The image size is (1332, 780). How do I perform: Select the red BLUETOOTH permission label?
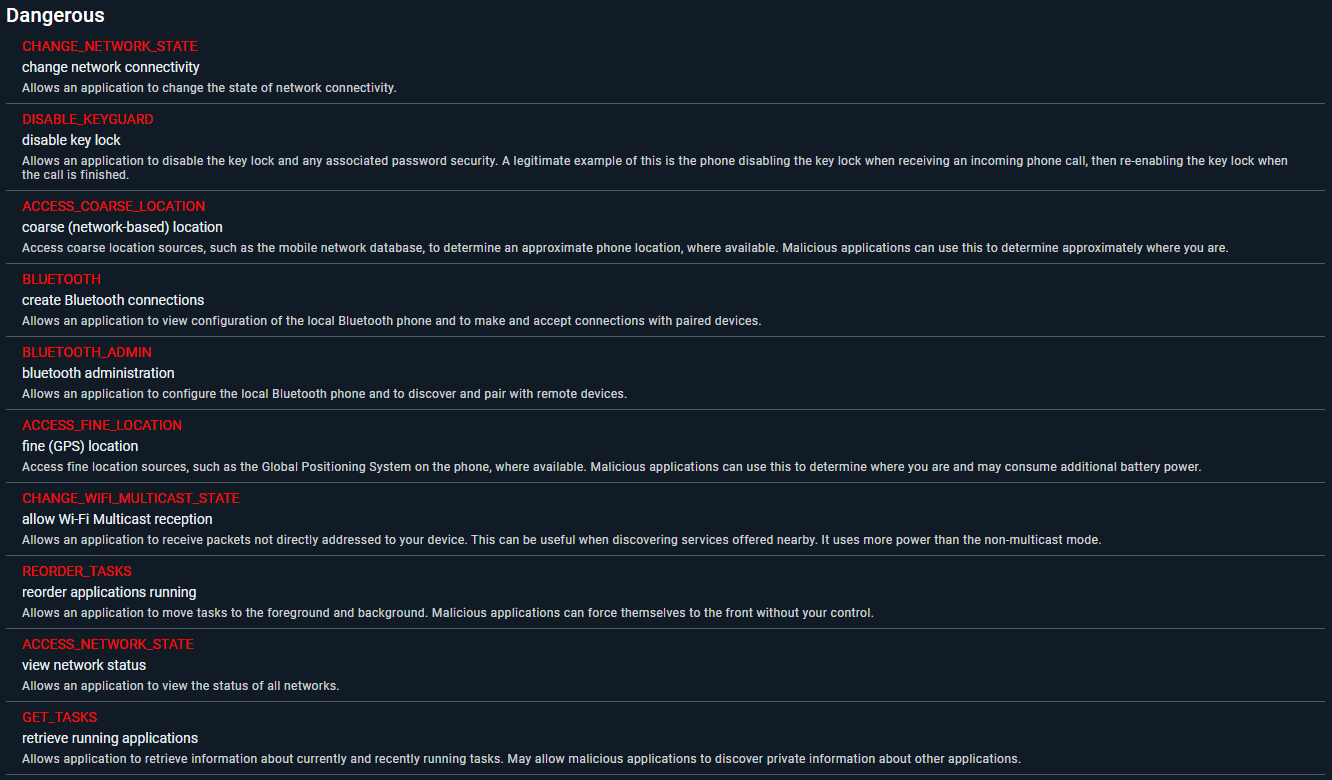pos(62,279)
